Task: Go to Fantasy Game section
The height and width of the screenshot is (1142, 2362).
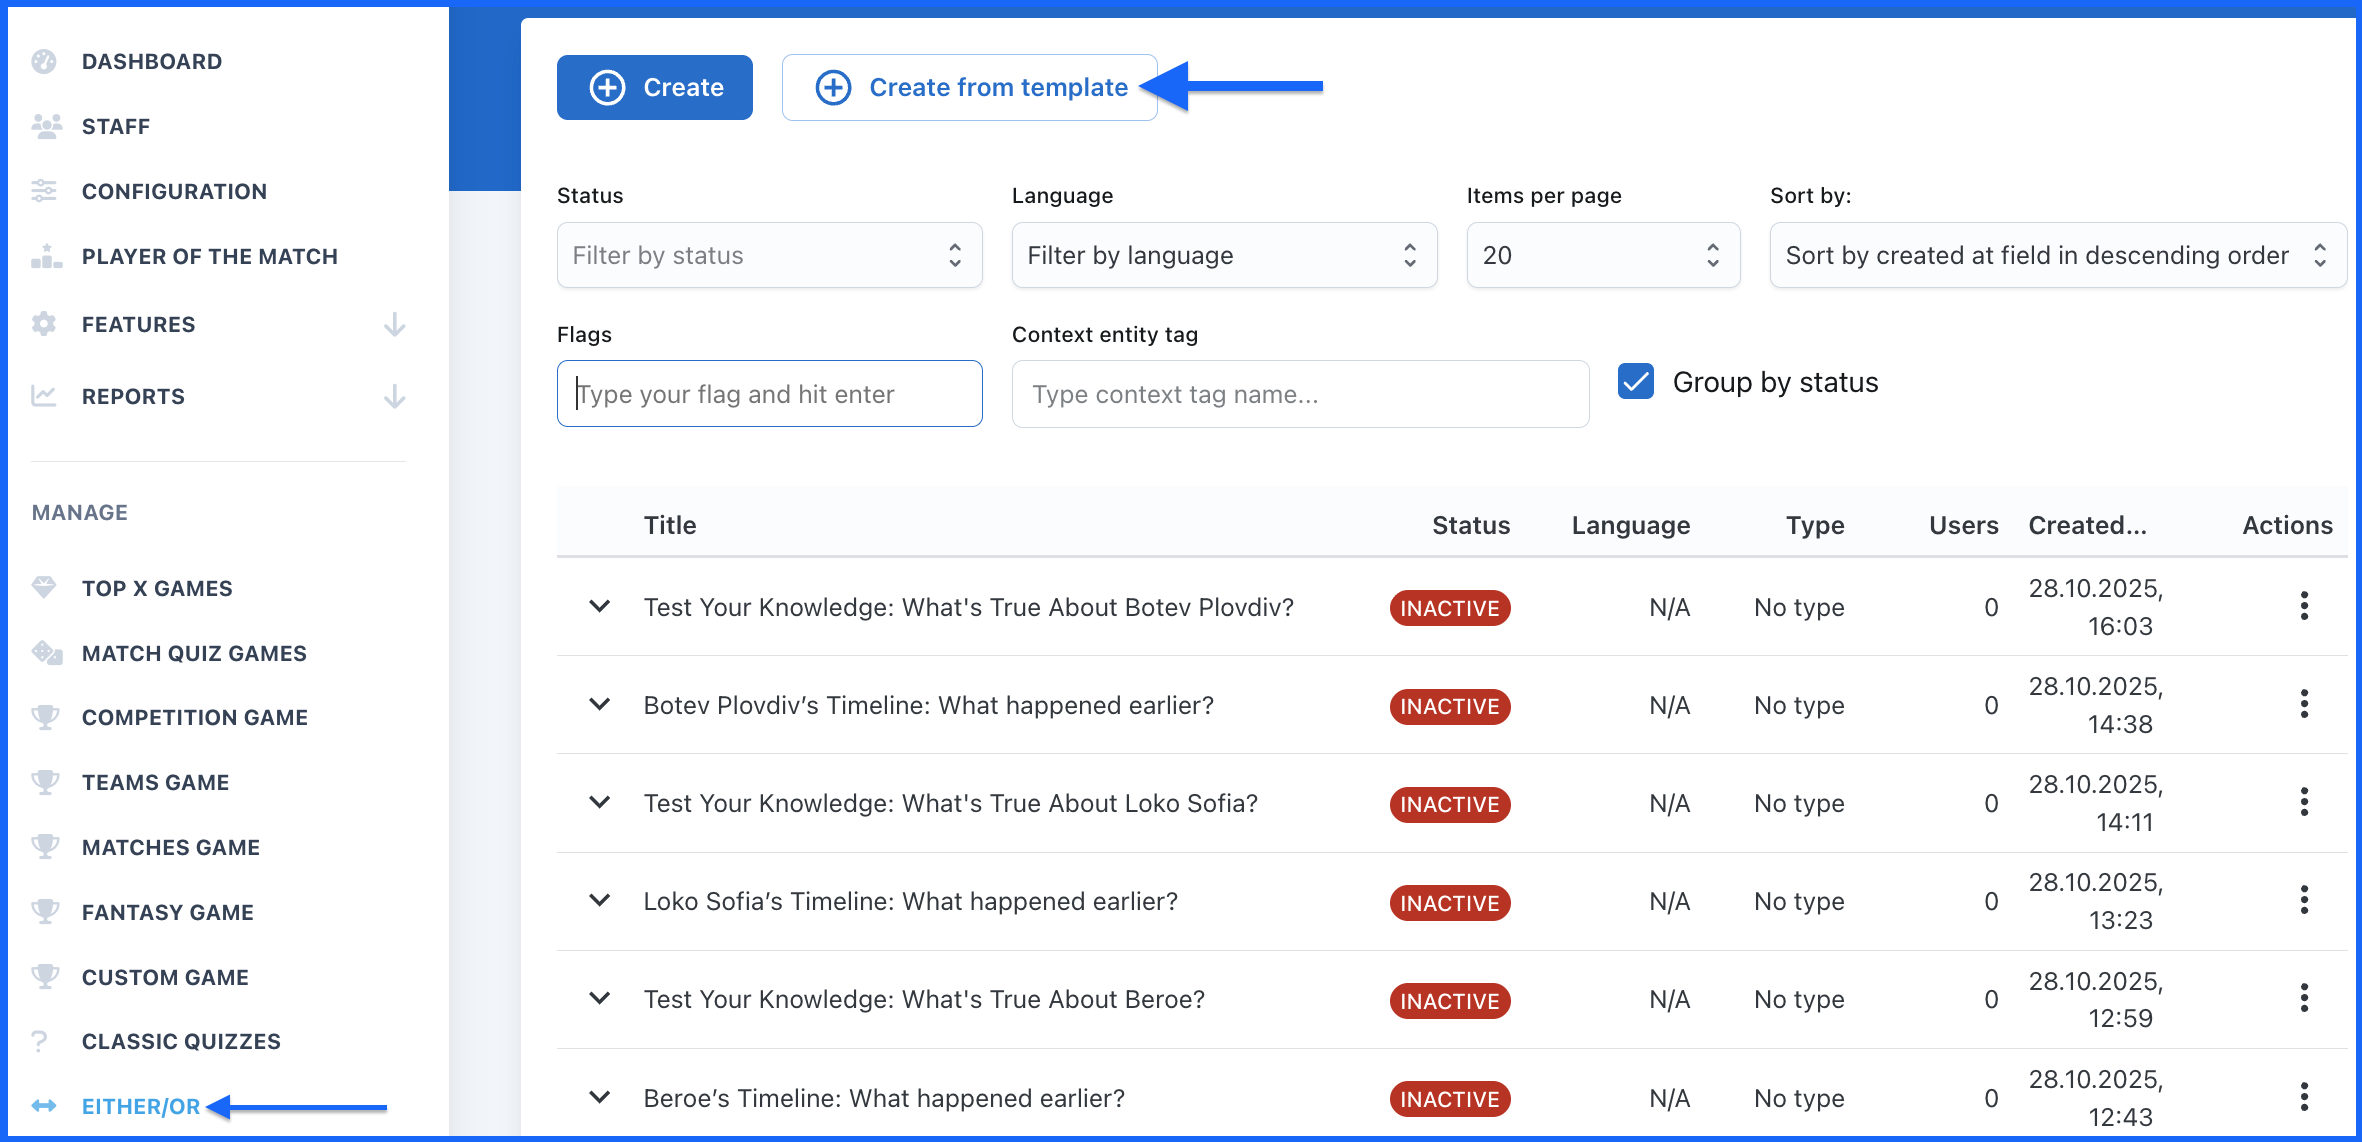Action: [x=167, y=912]
